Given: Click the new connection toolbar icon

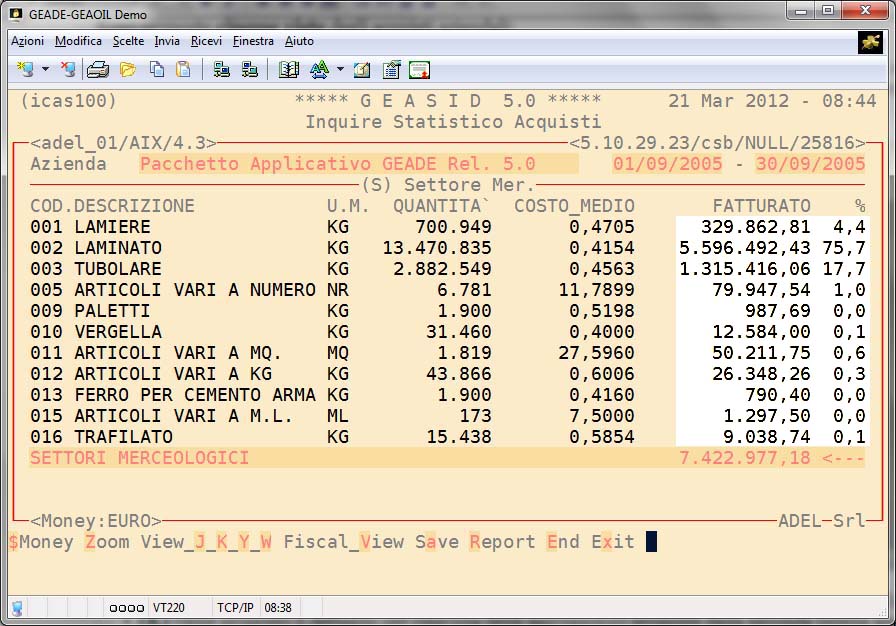Looking at the screenshot, I should pyautogui.click(x=26, y=69).
